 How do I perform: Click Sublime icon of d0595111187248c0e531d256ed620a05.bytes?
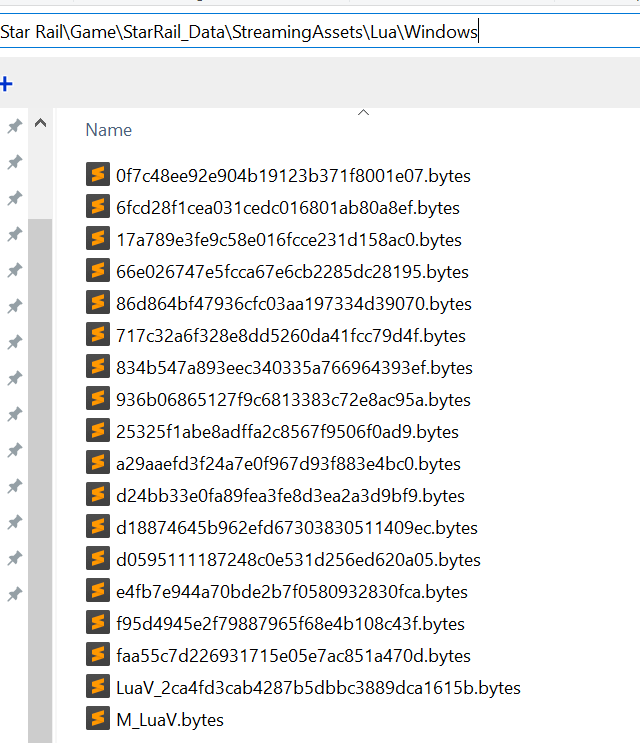(x=98, y=558)
